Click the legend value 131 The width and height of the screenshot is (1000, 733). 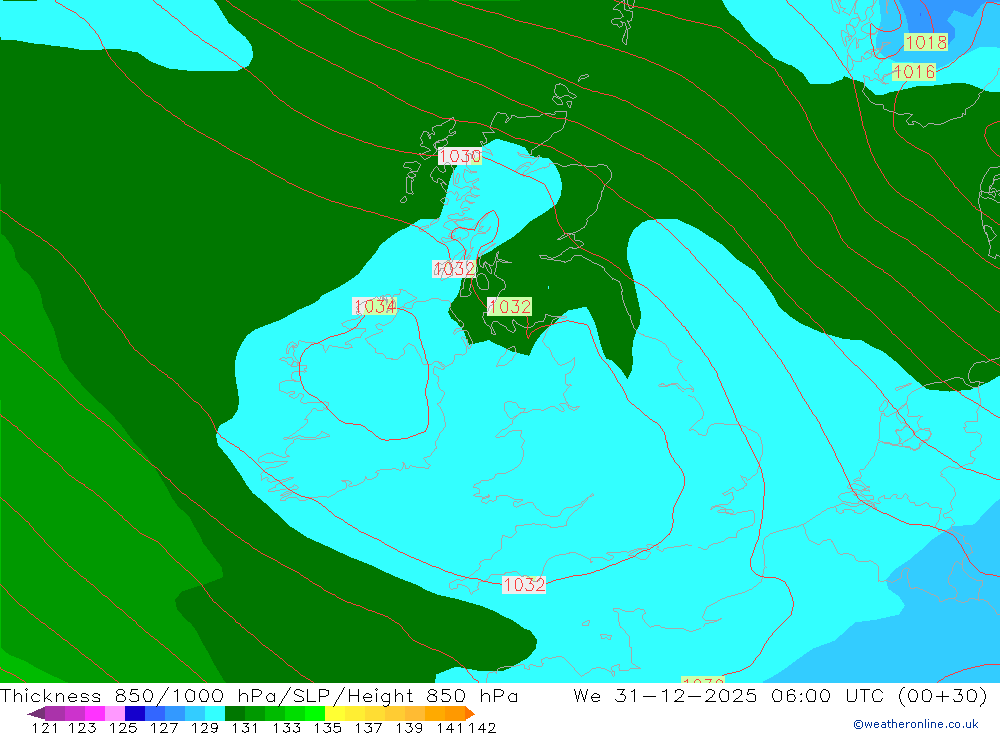pos(244,727)
